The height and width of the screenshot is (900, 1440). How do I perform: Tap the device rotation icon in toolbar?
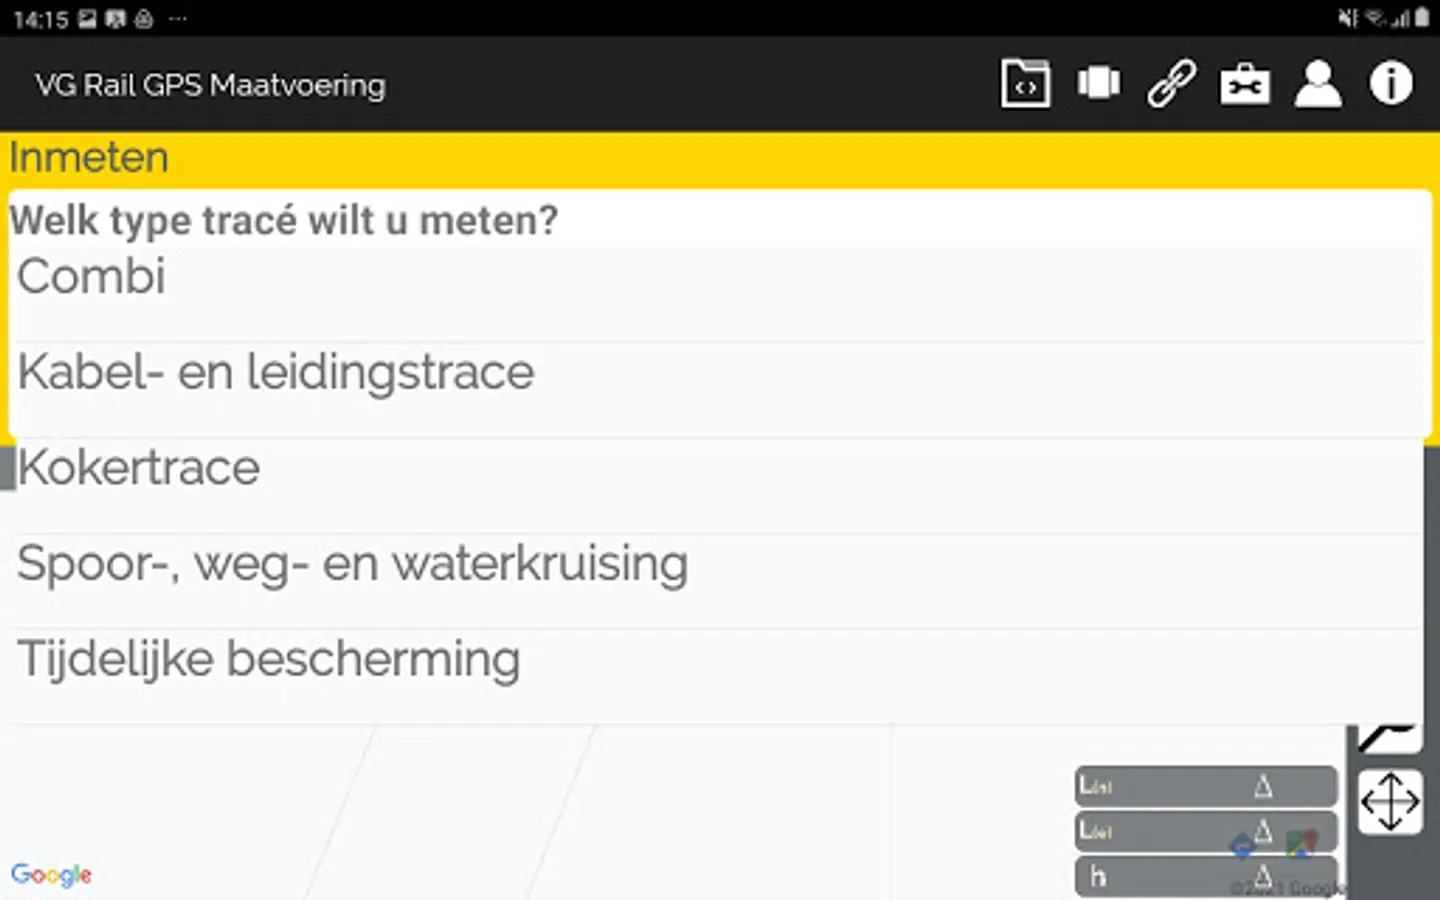tap(1099, 84)
